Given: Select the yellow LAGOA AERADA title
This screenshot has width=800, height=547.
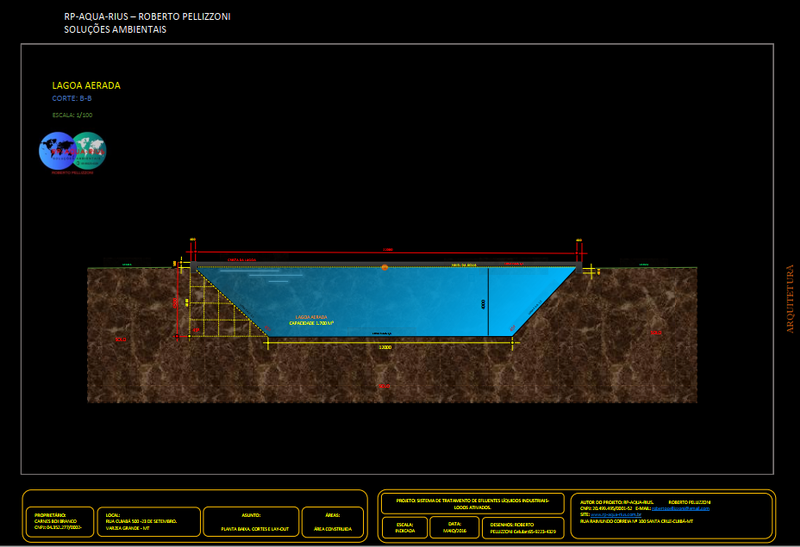Looking at the screenshot, I should click(86, 86).
